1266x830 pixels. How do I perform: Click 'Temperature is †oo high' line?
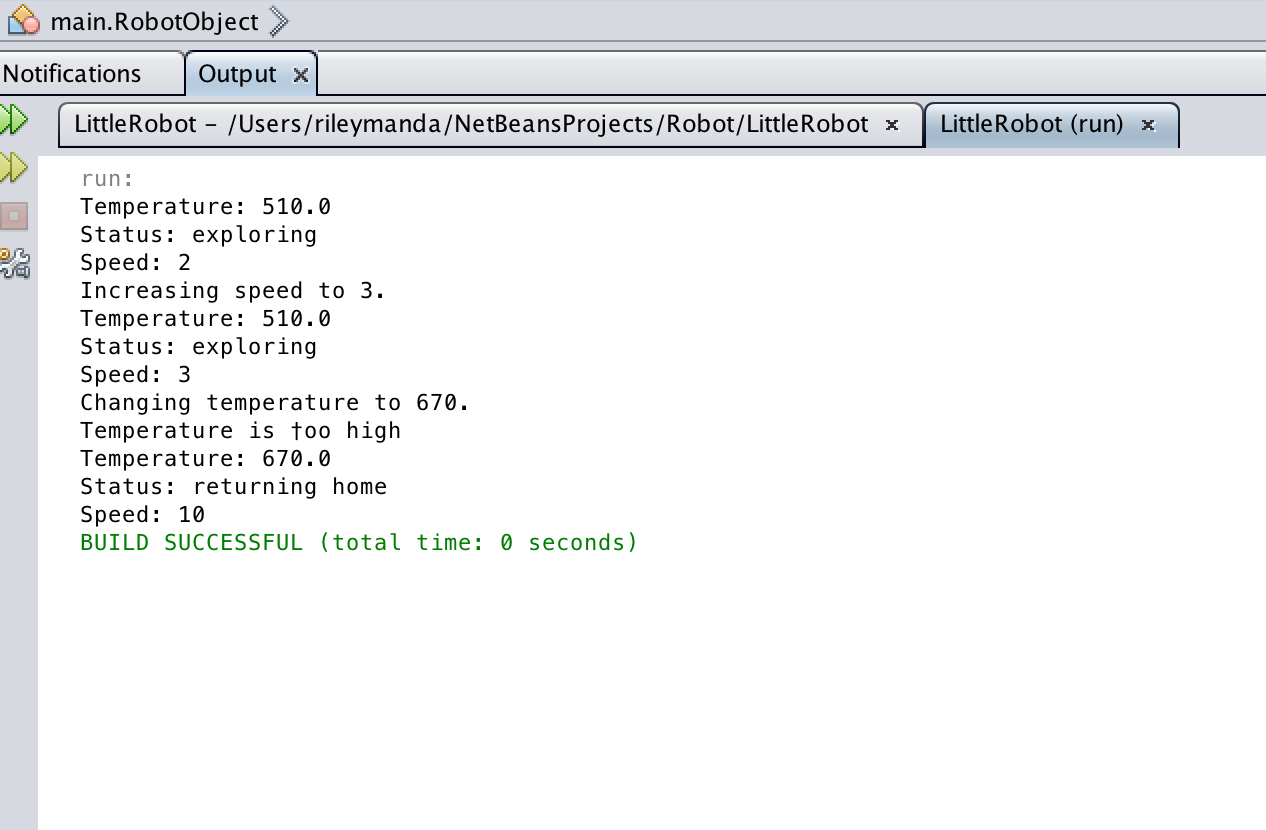pyautogui.click(x=240, y=431)
